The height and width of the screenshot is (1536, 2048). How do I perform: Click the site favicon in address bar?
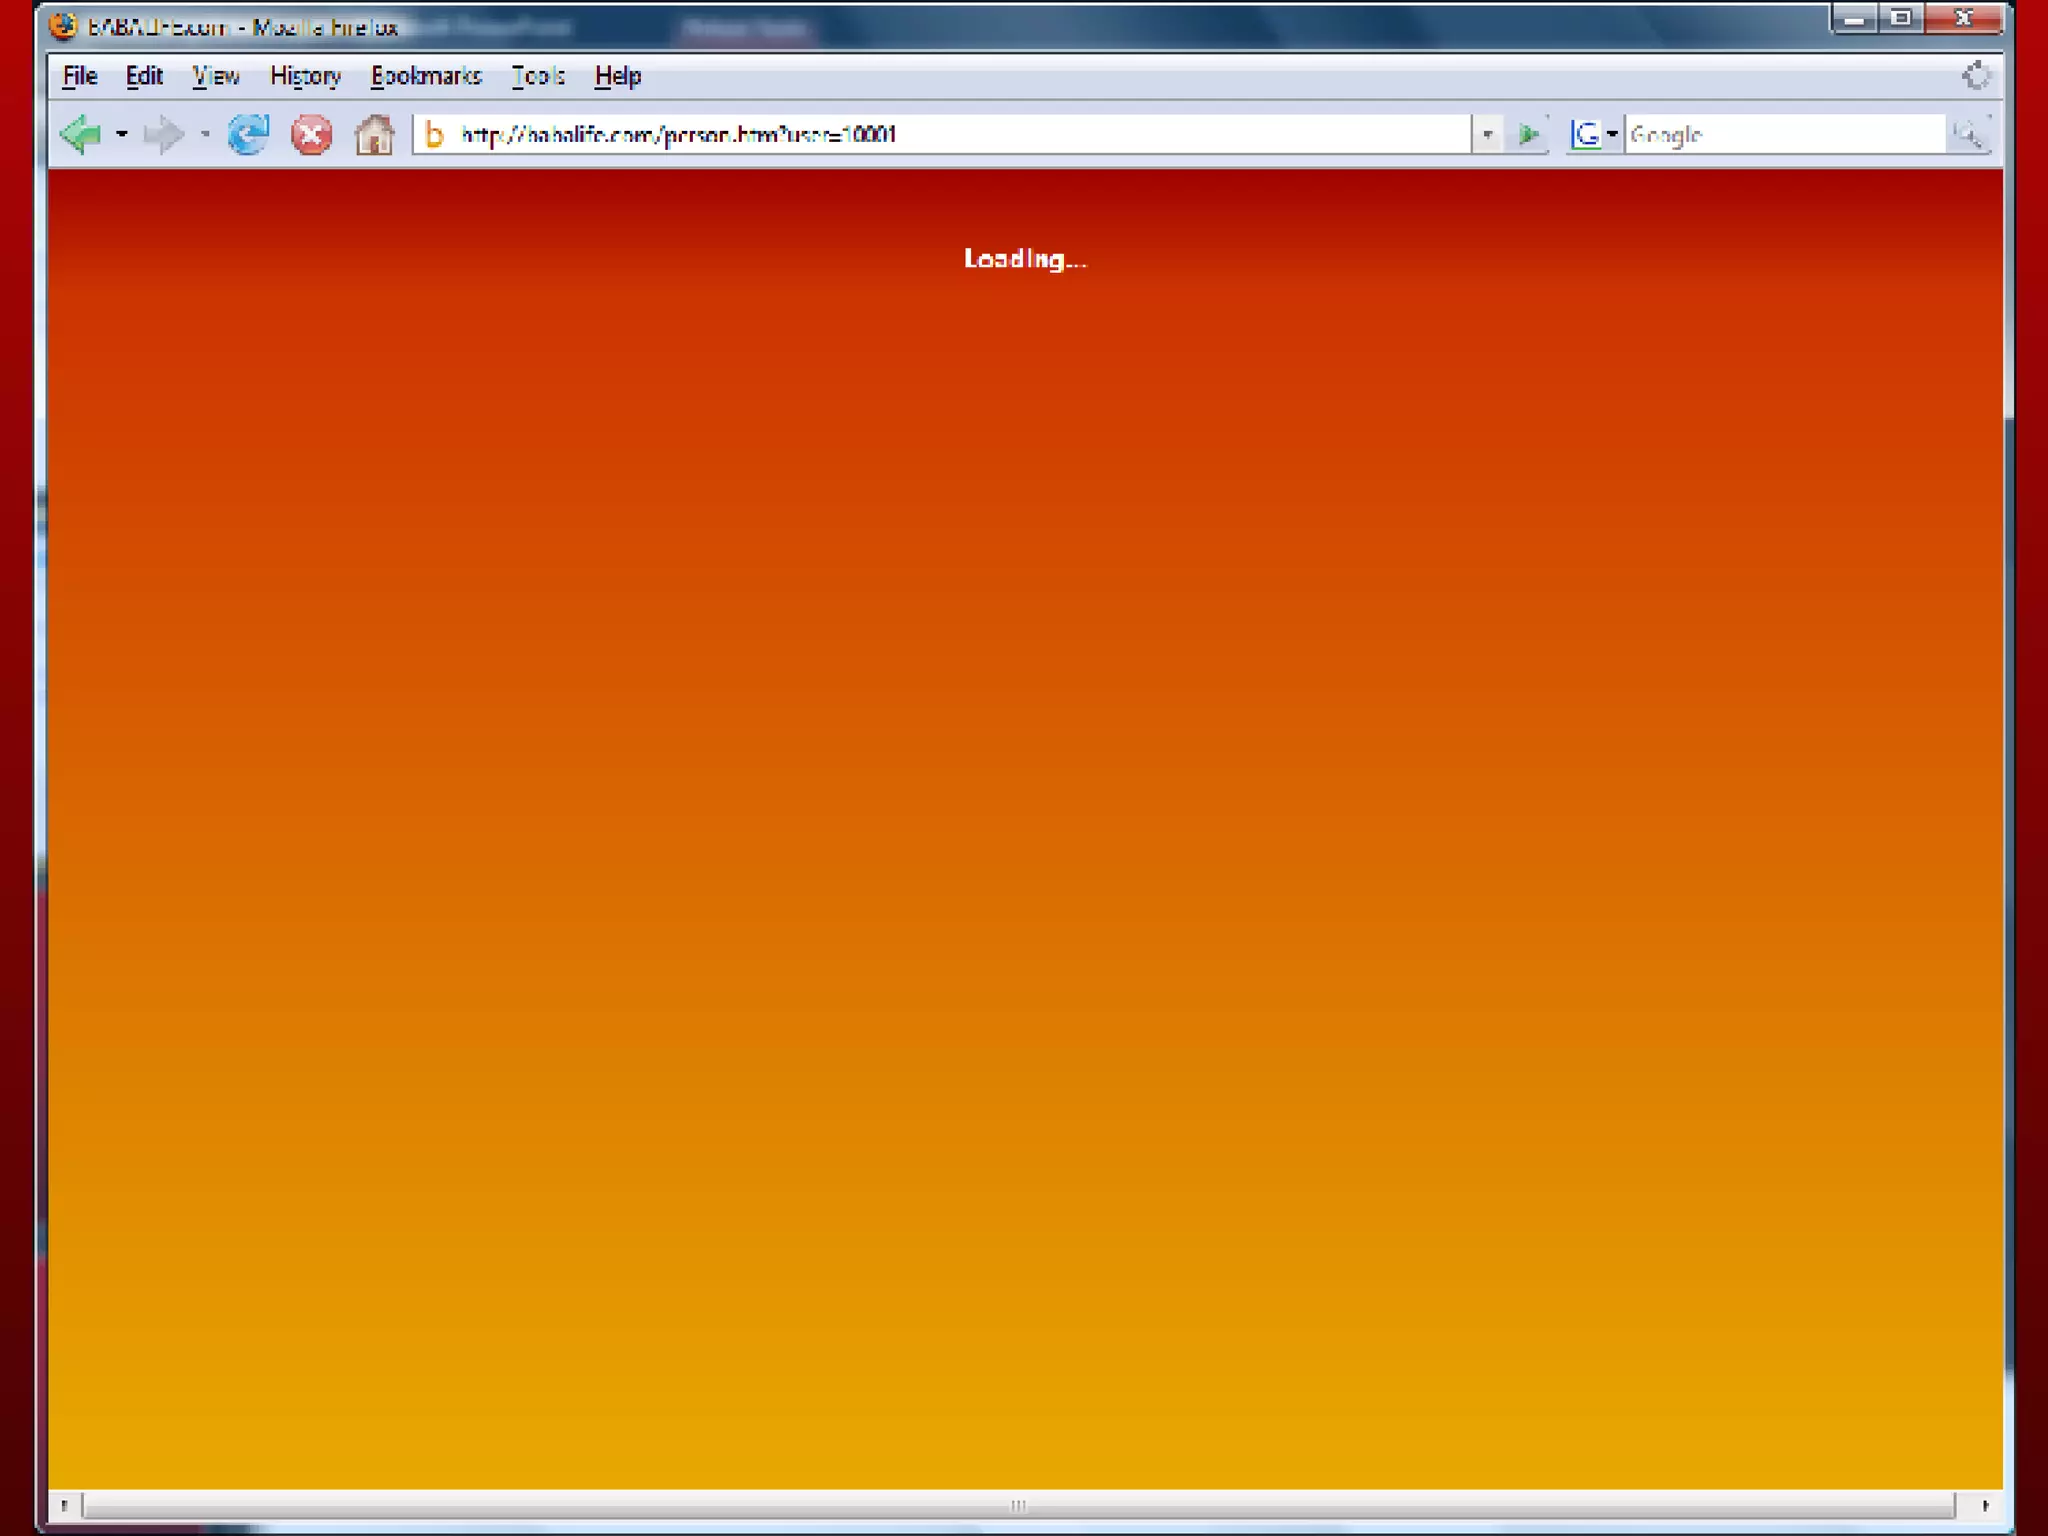(434, 134)
